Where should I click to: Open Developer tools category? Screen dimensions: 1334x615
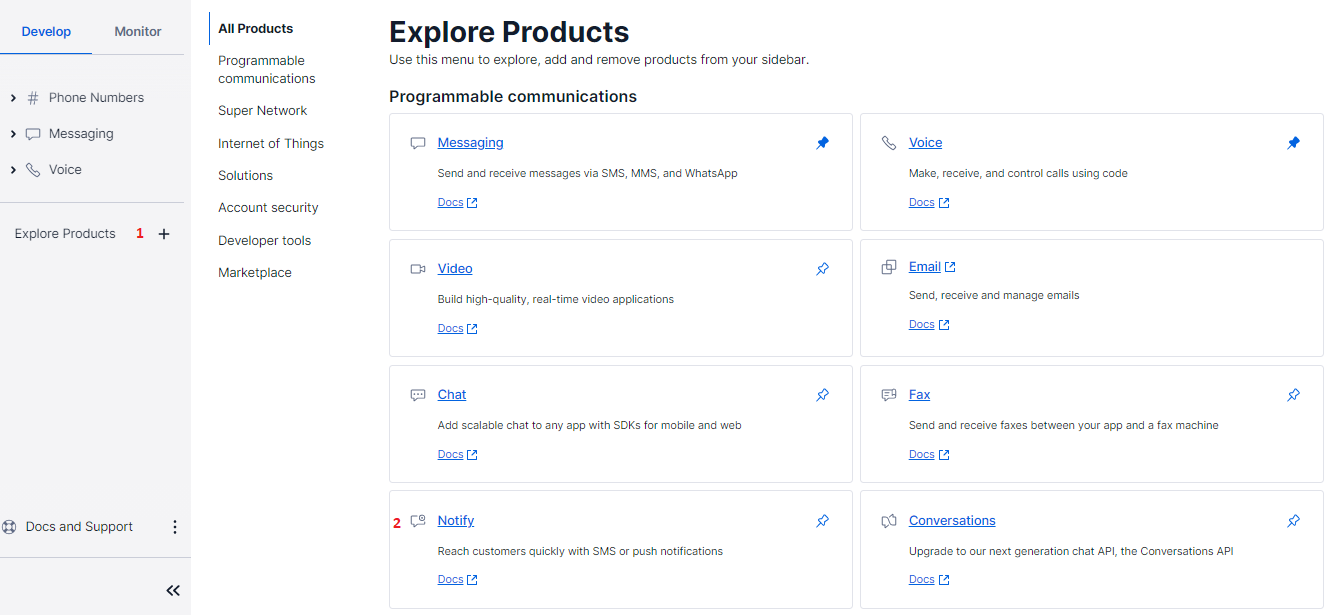265,241
